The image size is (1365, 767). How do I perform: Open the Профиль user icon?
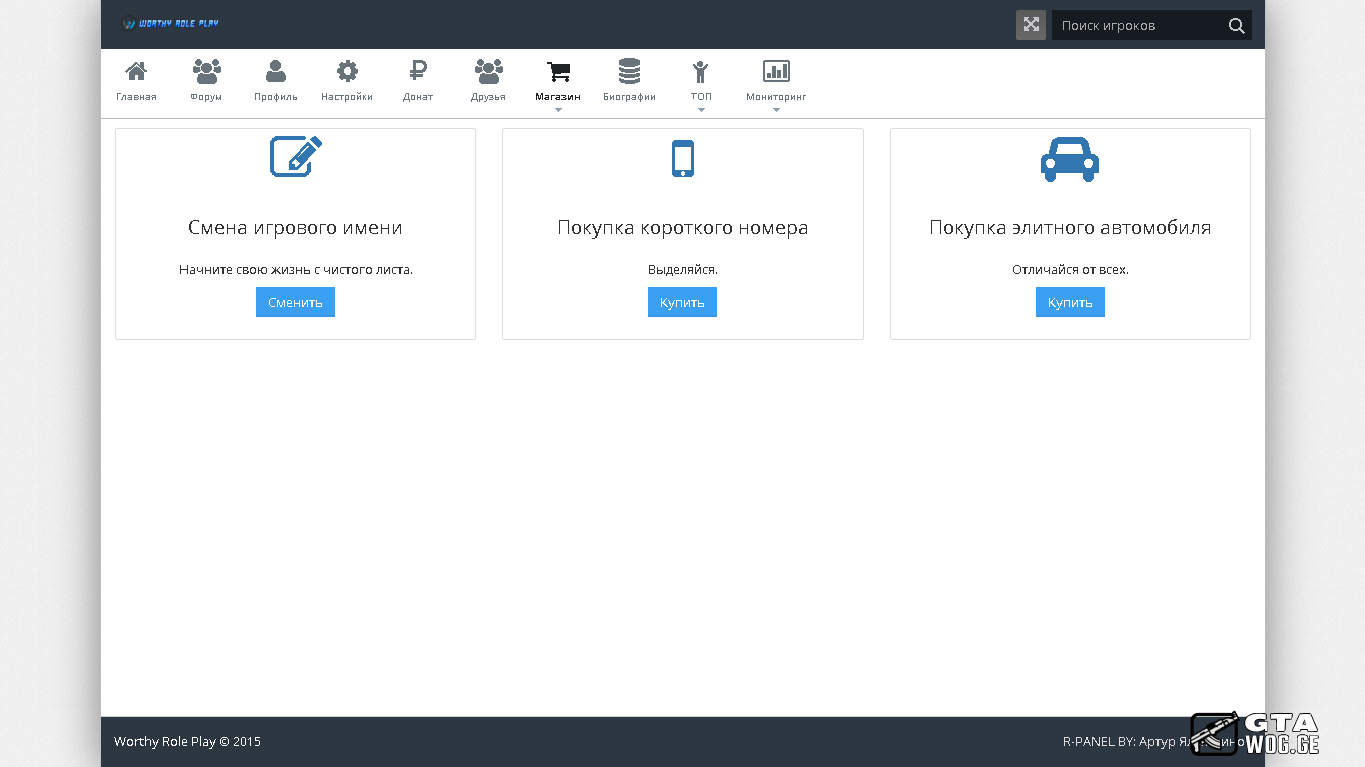pyautogui.click(x=276, y=72)
